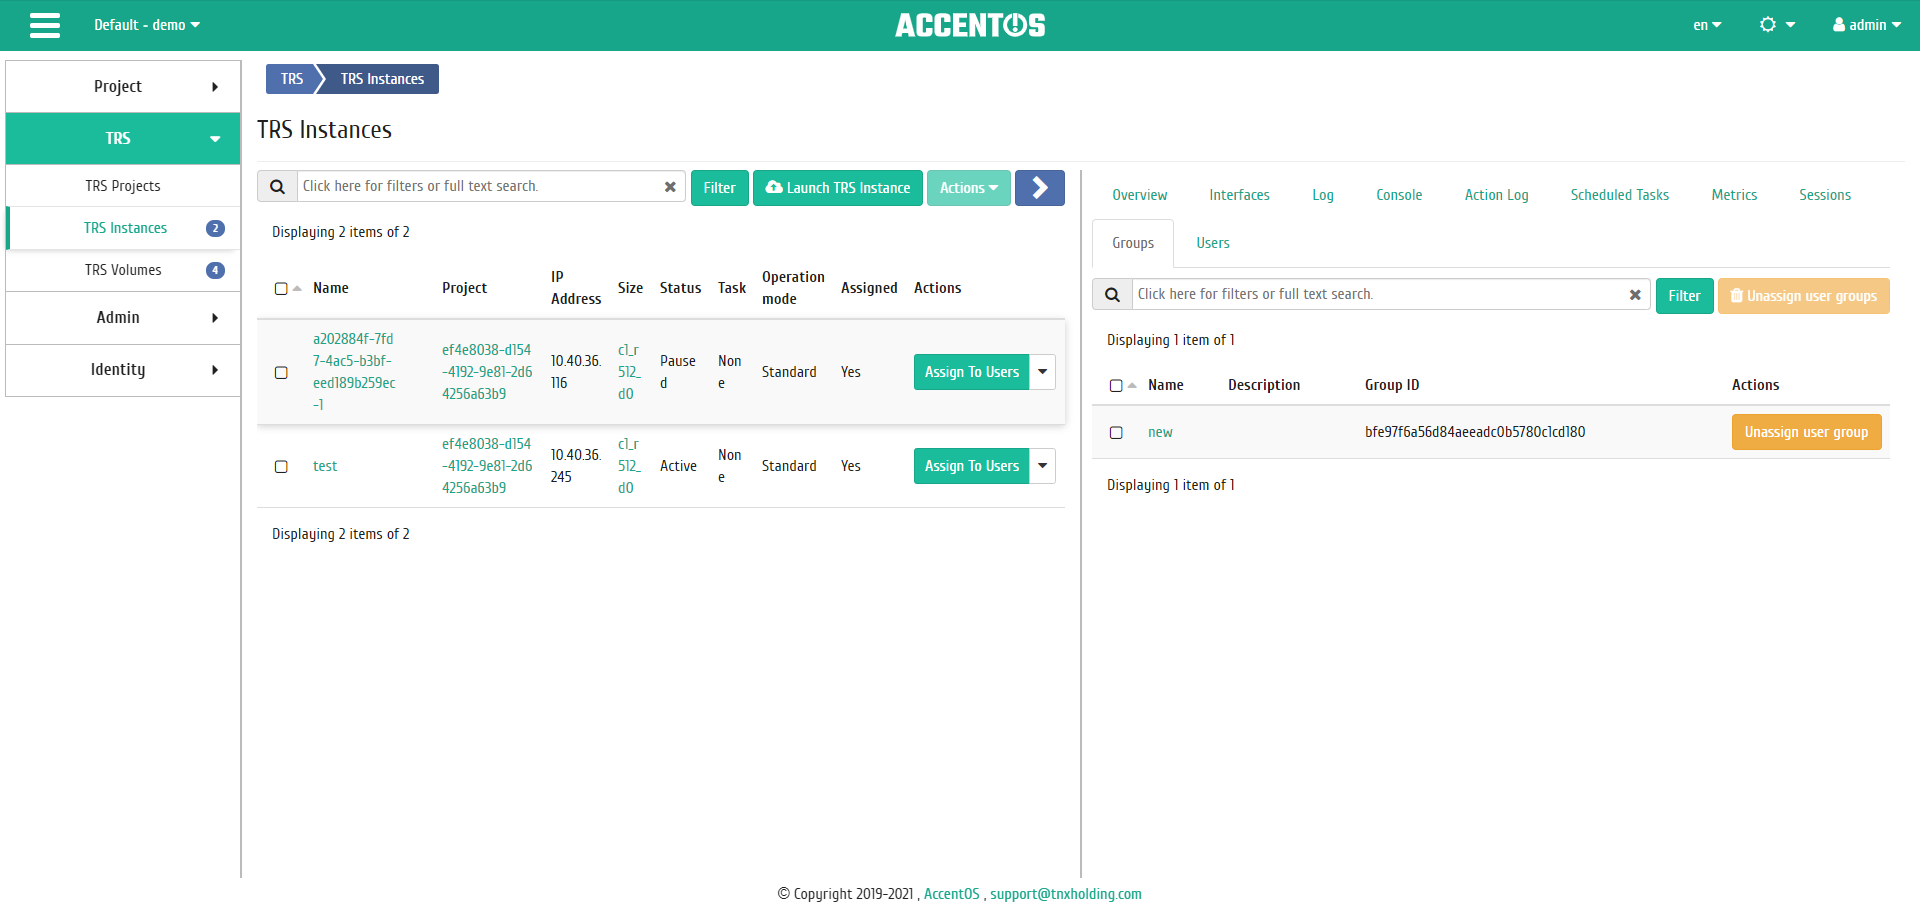This screenshot has height=906, width=1920.
Task: Open the Console tab
Action: pos(1399,195)
